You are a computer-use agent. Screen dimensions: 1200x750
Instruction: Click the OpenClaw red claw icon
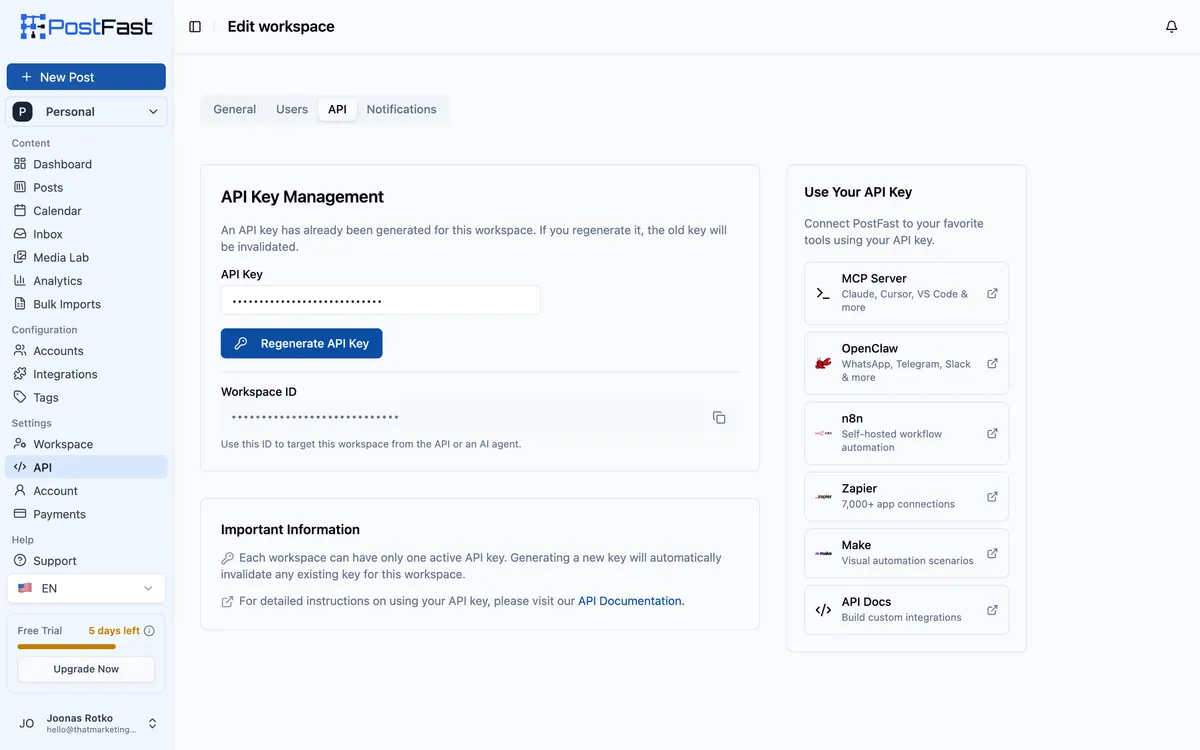coord(823,364)
